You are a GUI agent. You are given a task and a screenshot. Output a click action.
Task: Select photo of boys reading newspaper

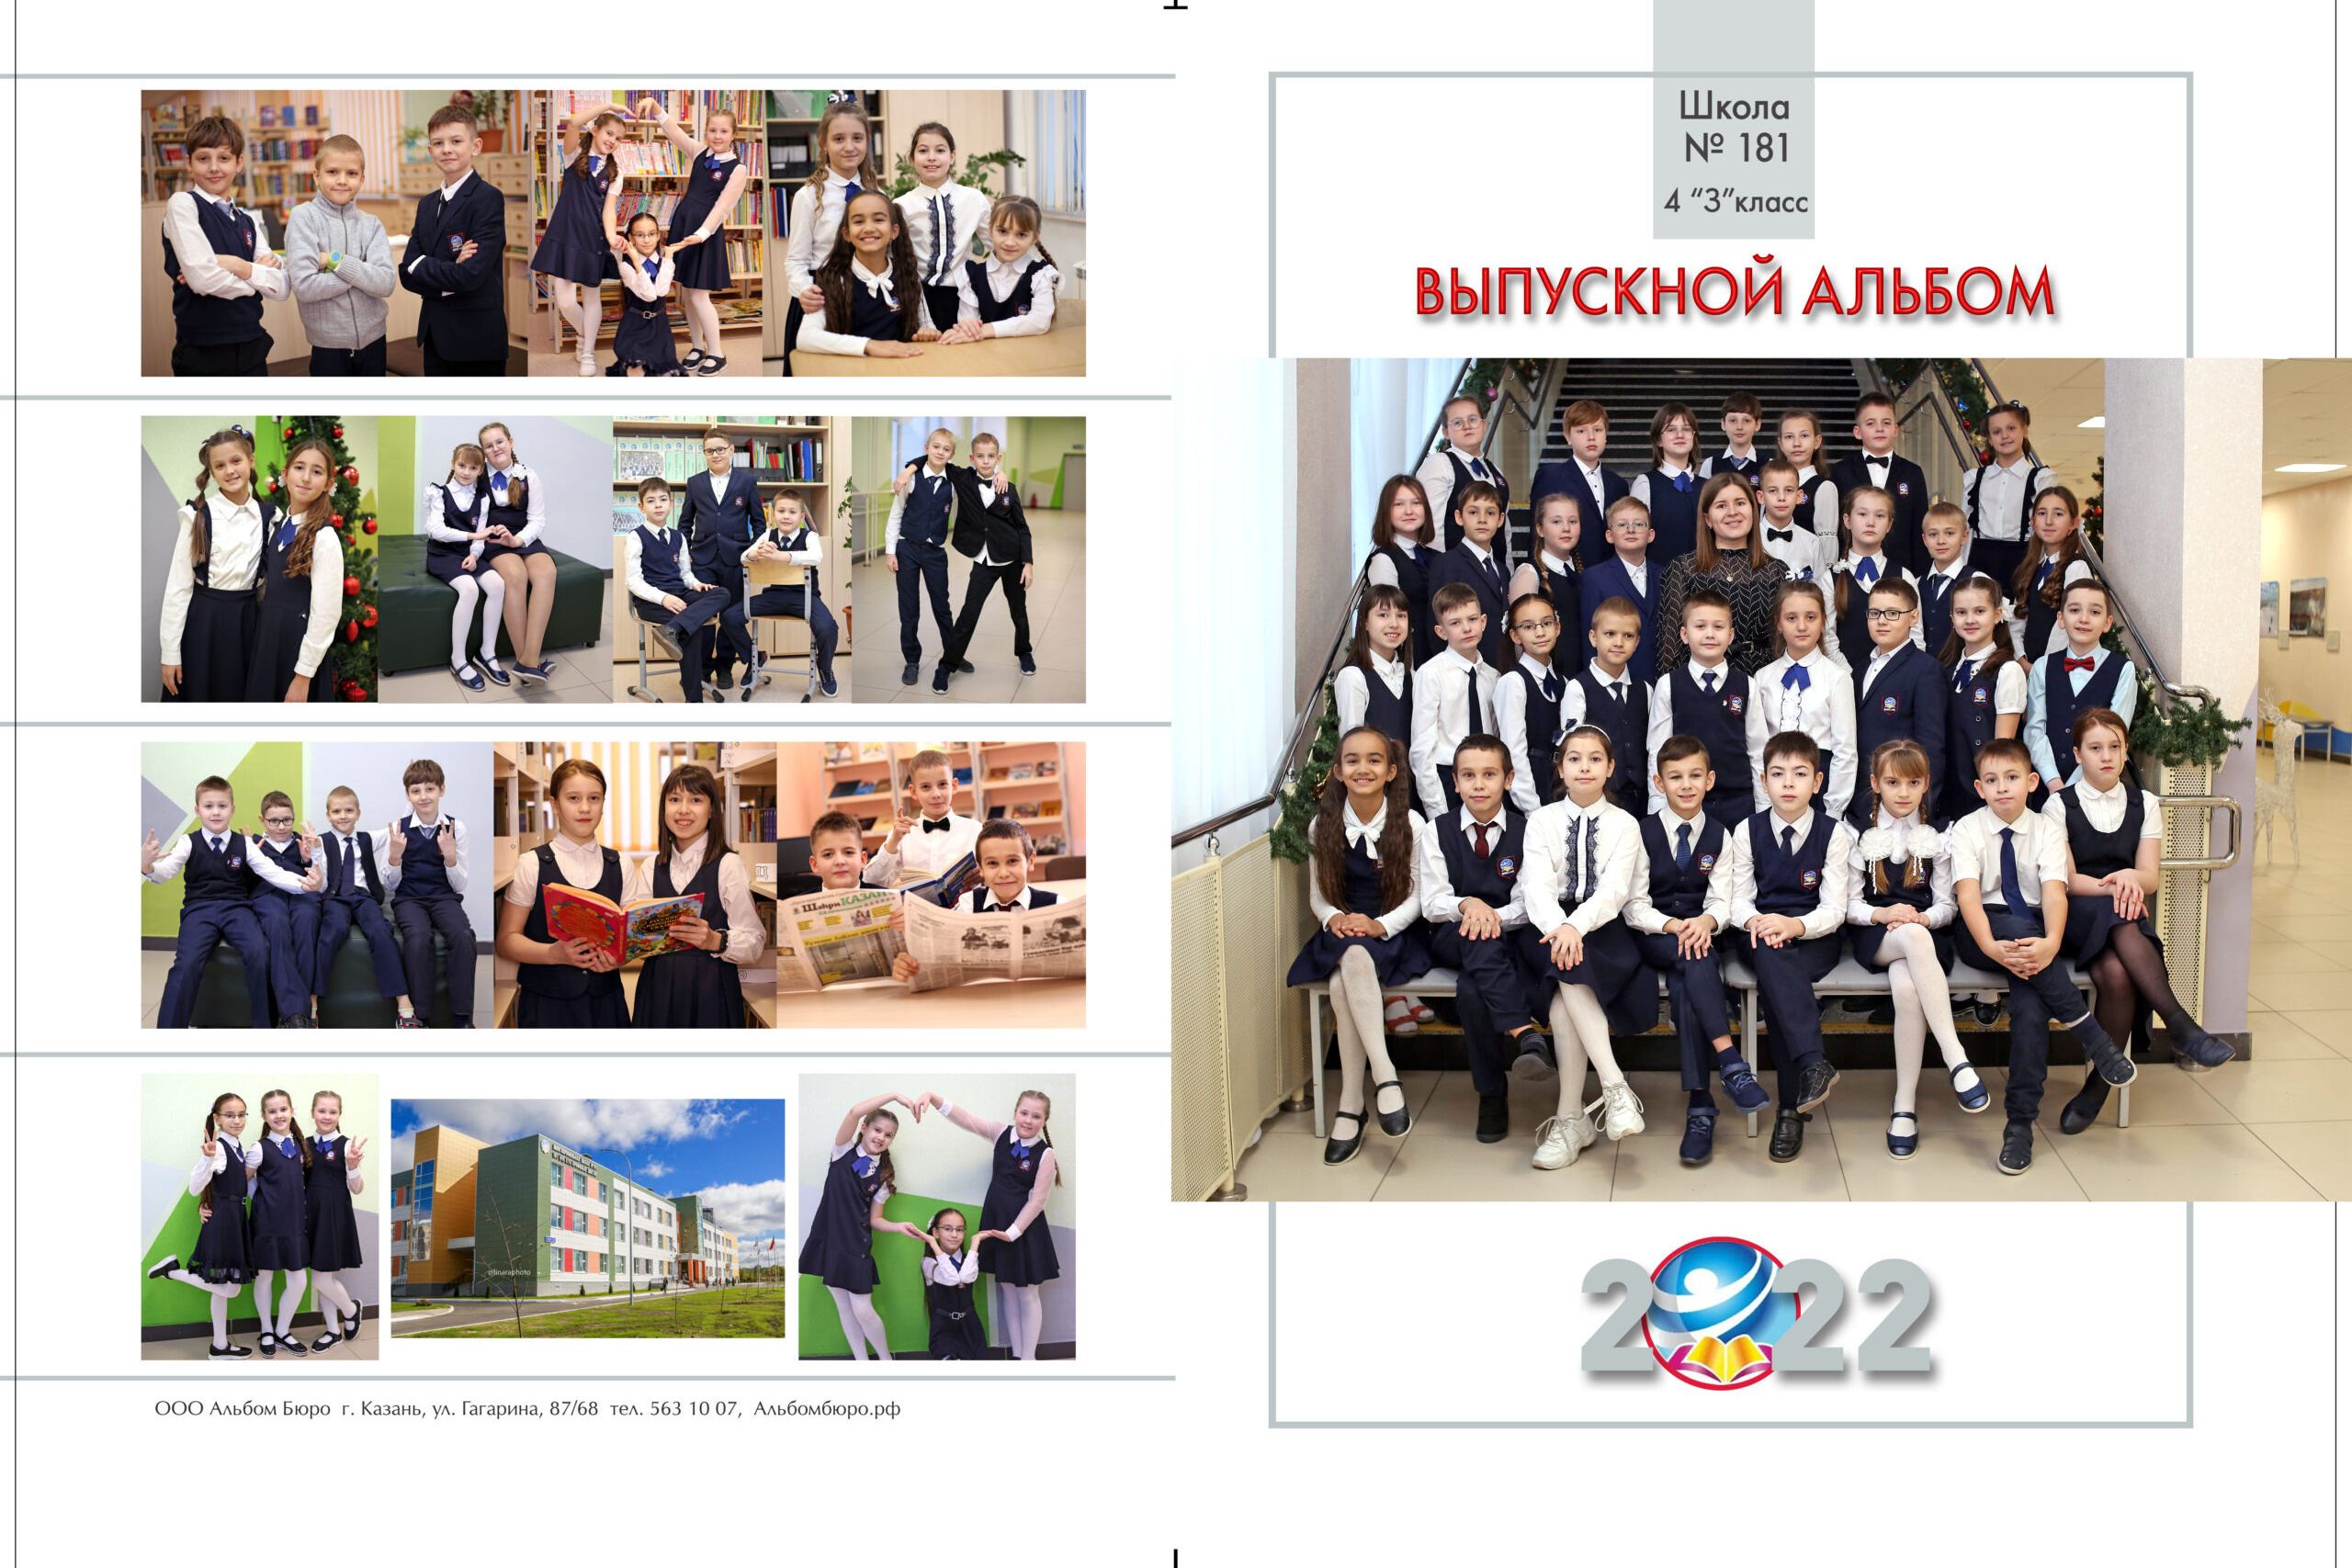point(930,884)
